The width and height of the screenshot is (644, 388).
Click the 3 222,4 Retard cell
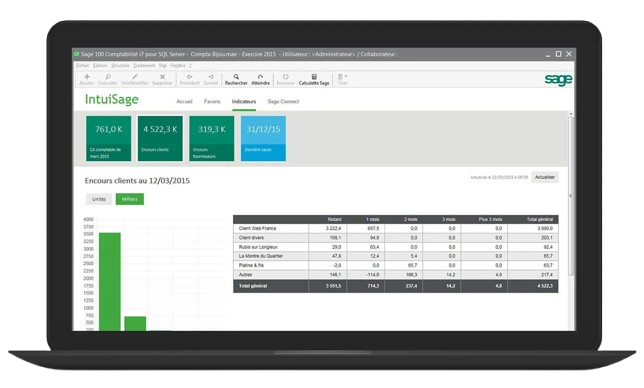pos(334,228)
